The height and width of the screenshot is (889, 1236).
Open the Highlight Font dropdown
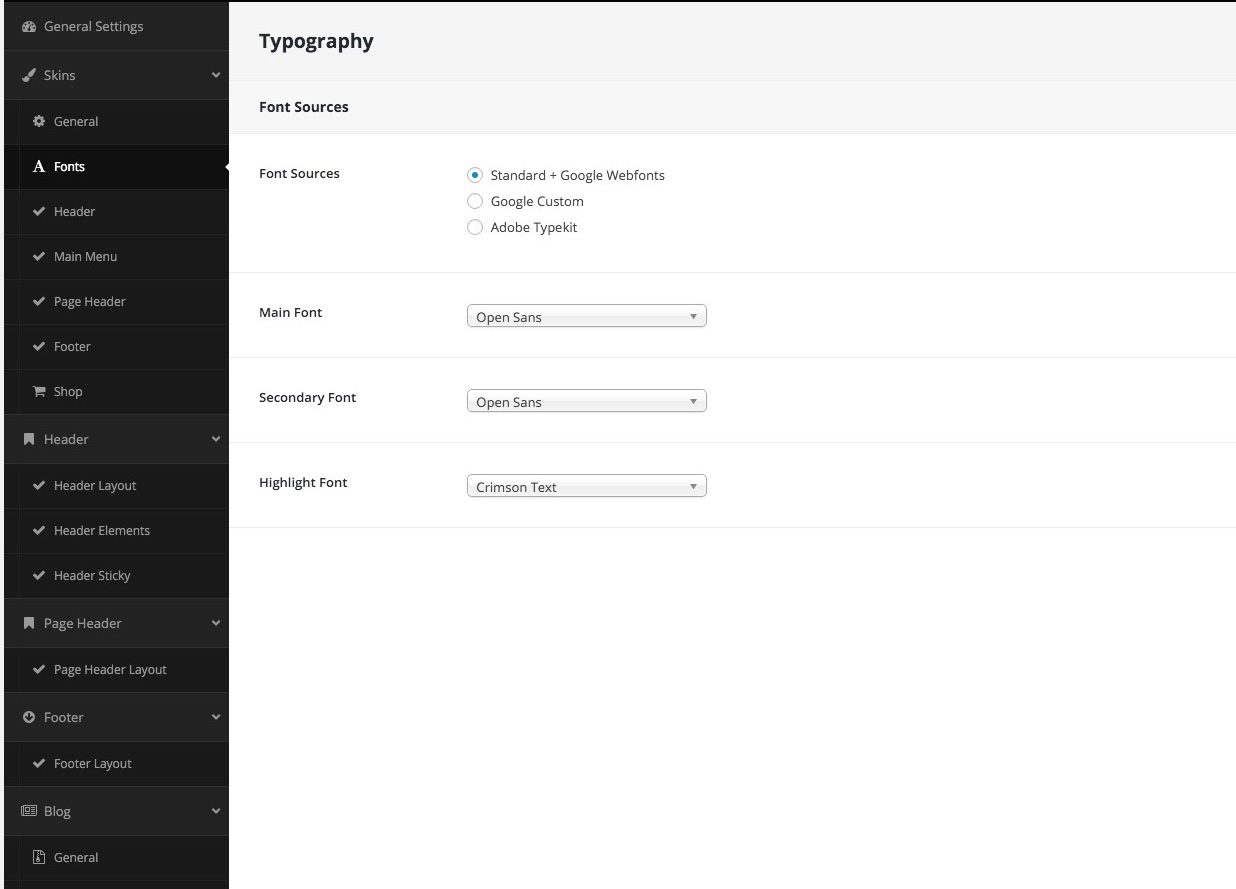586,487
